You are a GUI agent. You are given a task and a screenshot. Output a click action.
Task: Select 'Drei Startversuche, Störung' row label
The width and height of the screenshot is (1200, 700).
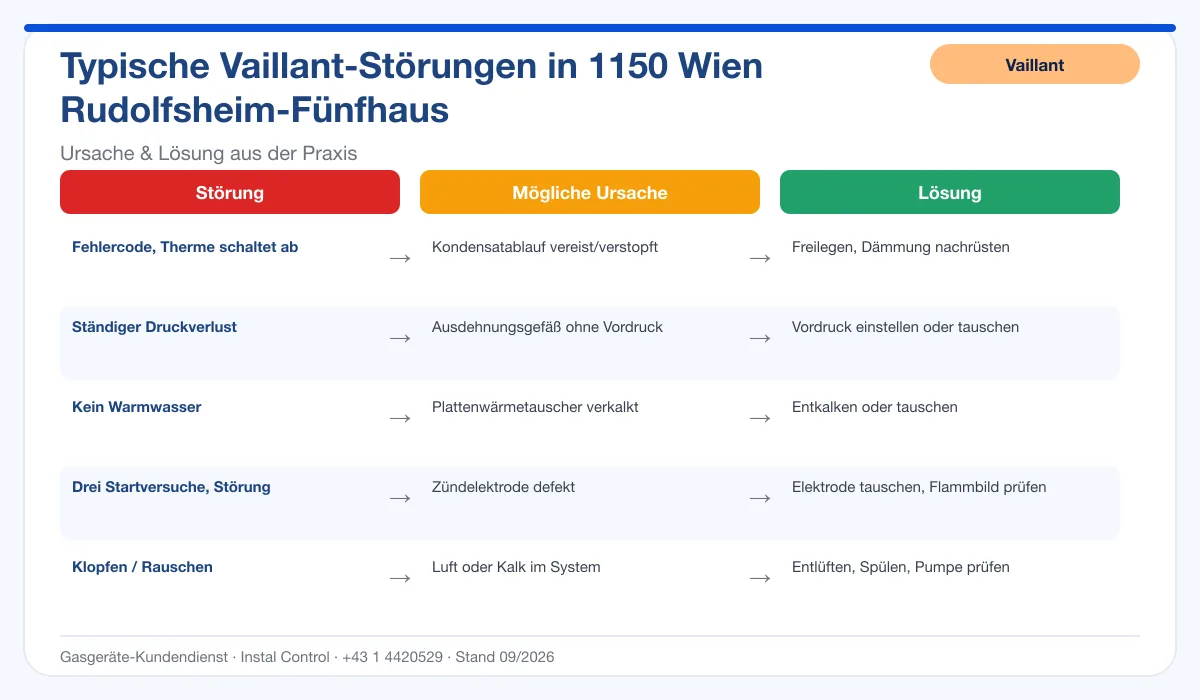pos(171,487)
